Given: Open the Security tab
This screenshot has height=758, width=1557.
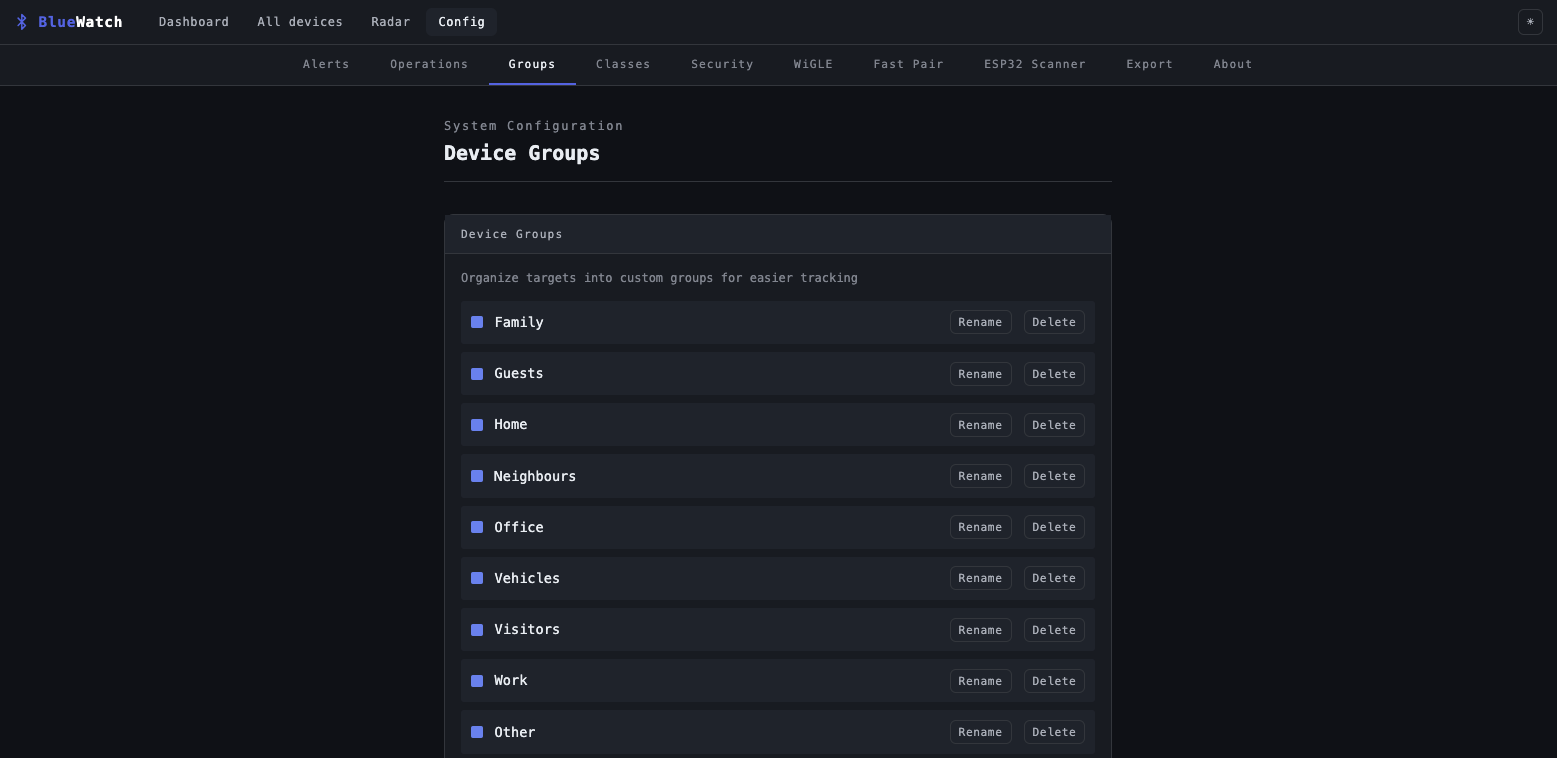Looking at the screenshot, I should [722, 64].
